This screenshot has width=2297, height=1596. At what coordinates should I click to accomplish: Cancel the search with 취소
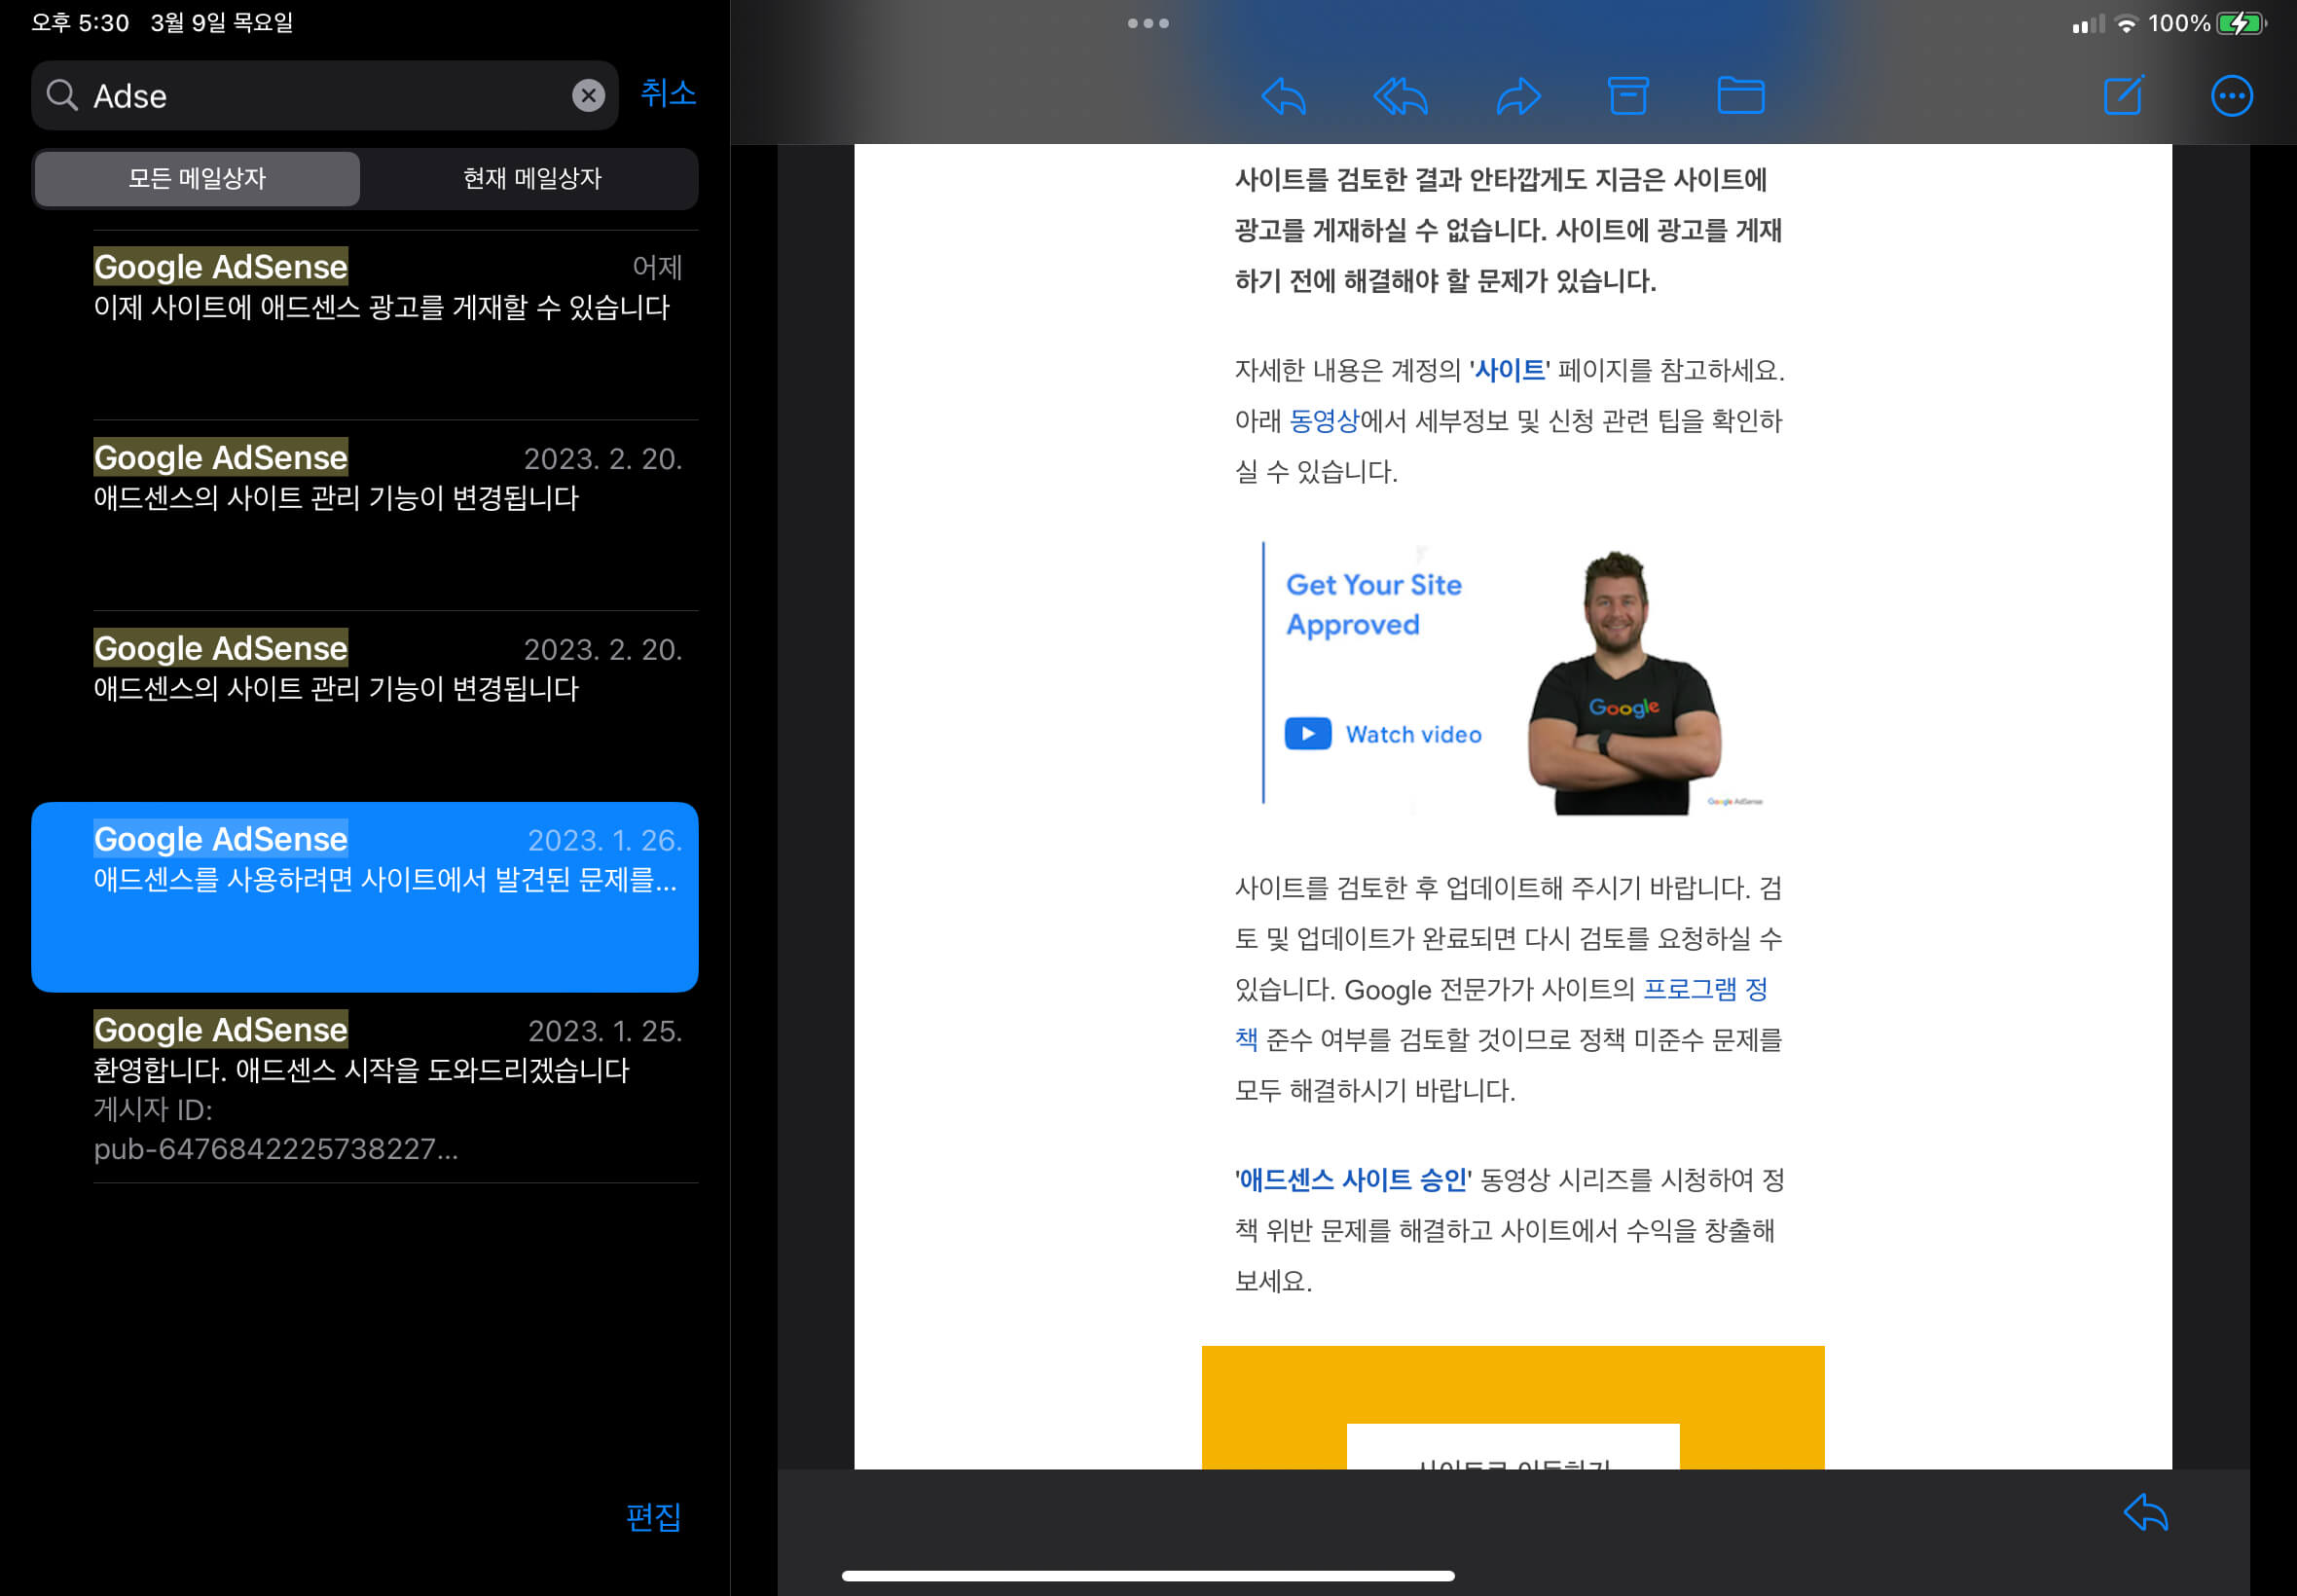click(668, 93)
